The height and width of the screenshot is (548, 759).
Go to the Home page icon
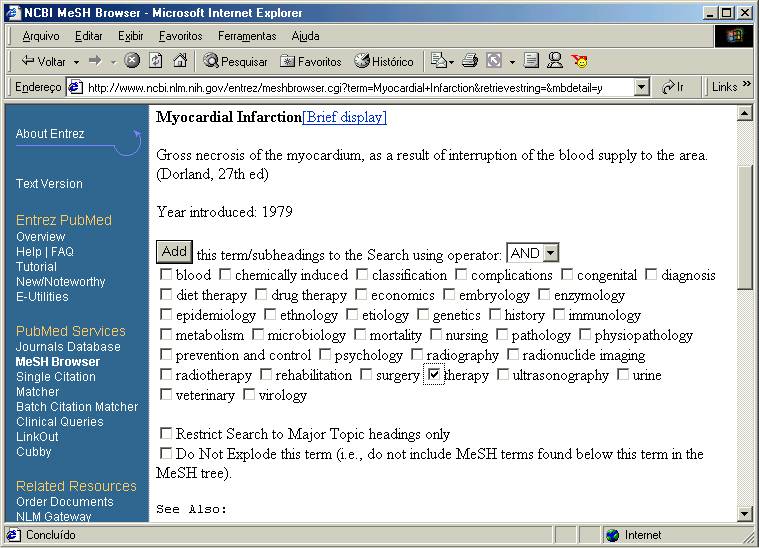click(180, 61)
